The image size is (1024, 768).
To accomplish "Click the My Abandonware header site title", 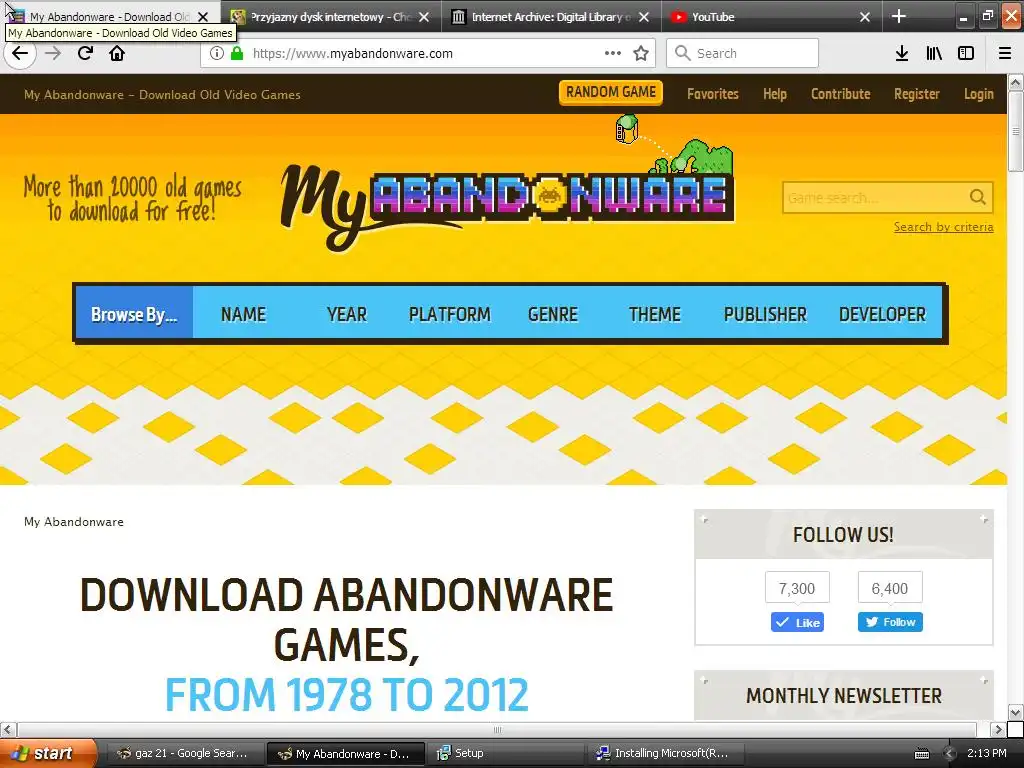I will pyautogui.click(x=162, y=95).
